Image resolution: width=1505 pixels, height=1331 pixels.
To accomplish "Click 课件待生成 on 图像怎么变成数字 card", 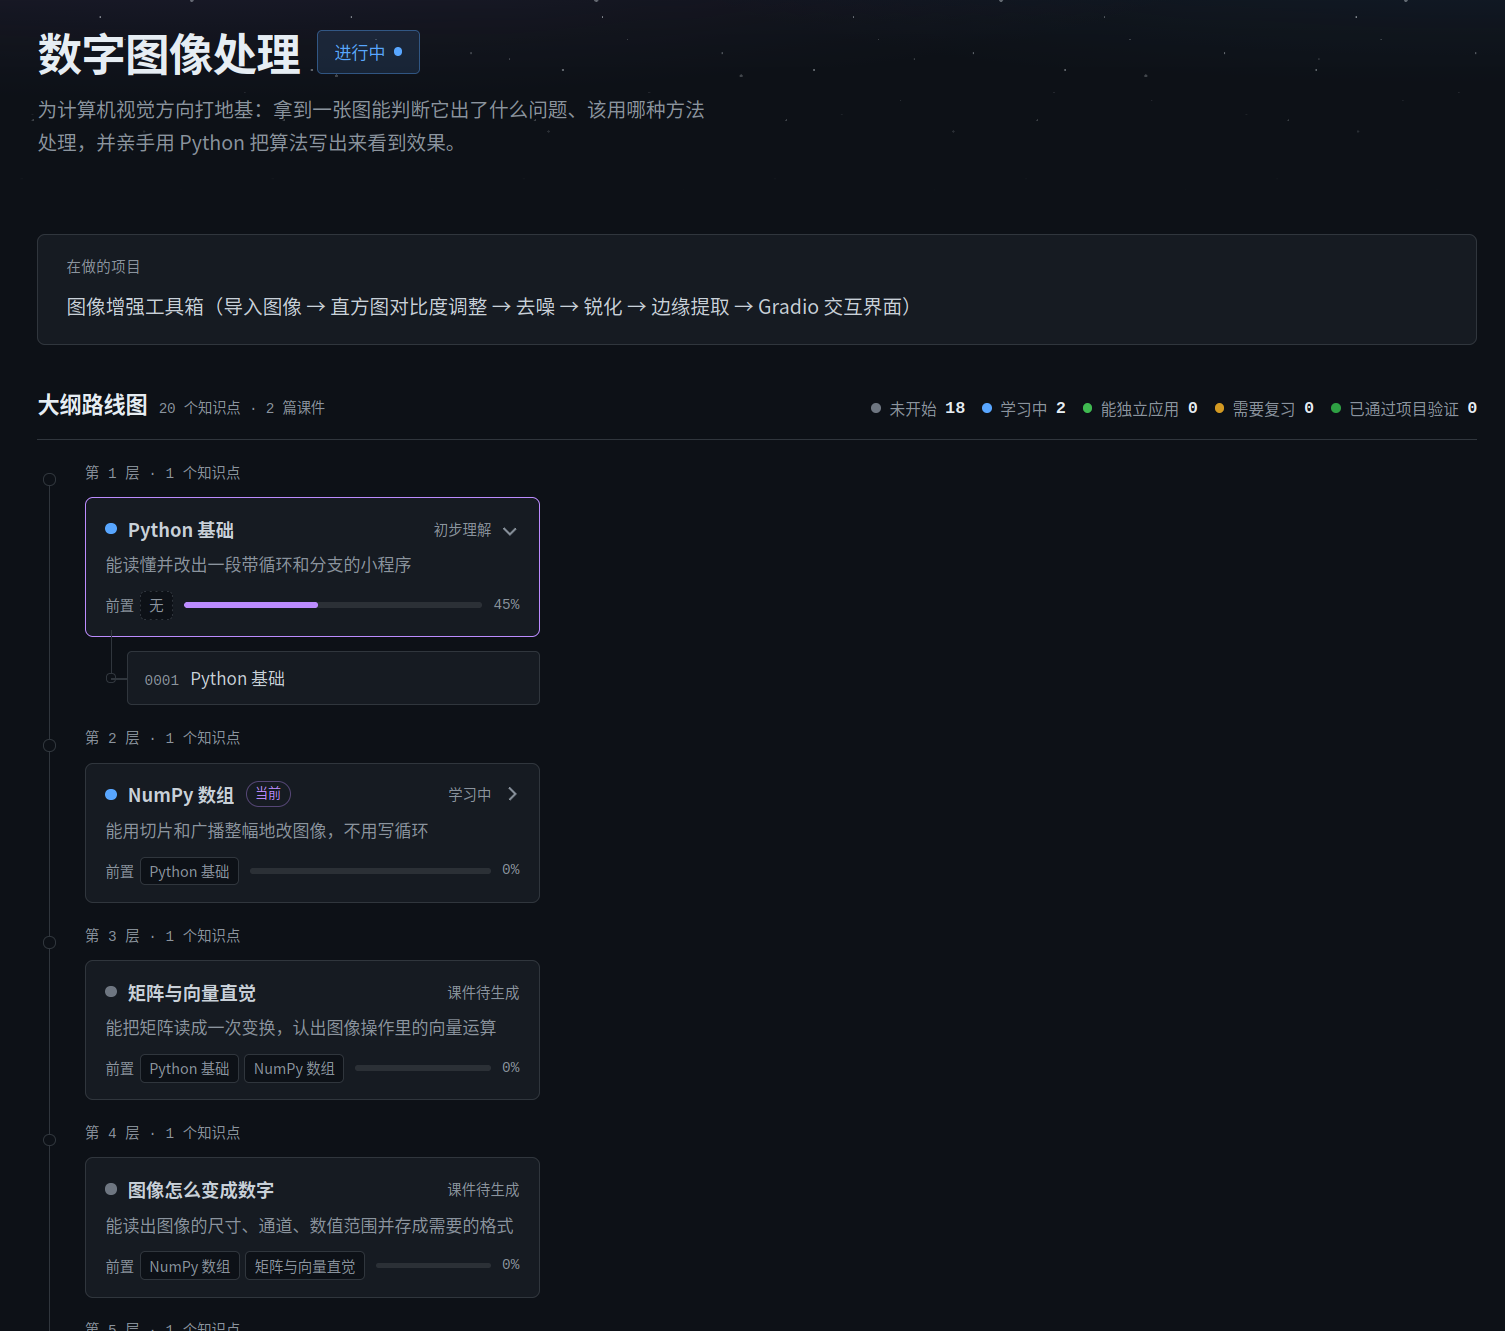I will (483, 1190).
